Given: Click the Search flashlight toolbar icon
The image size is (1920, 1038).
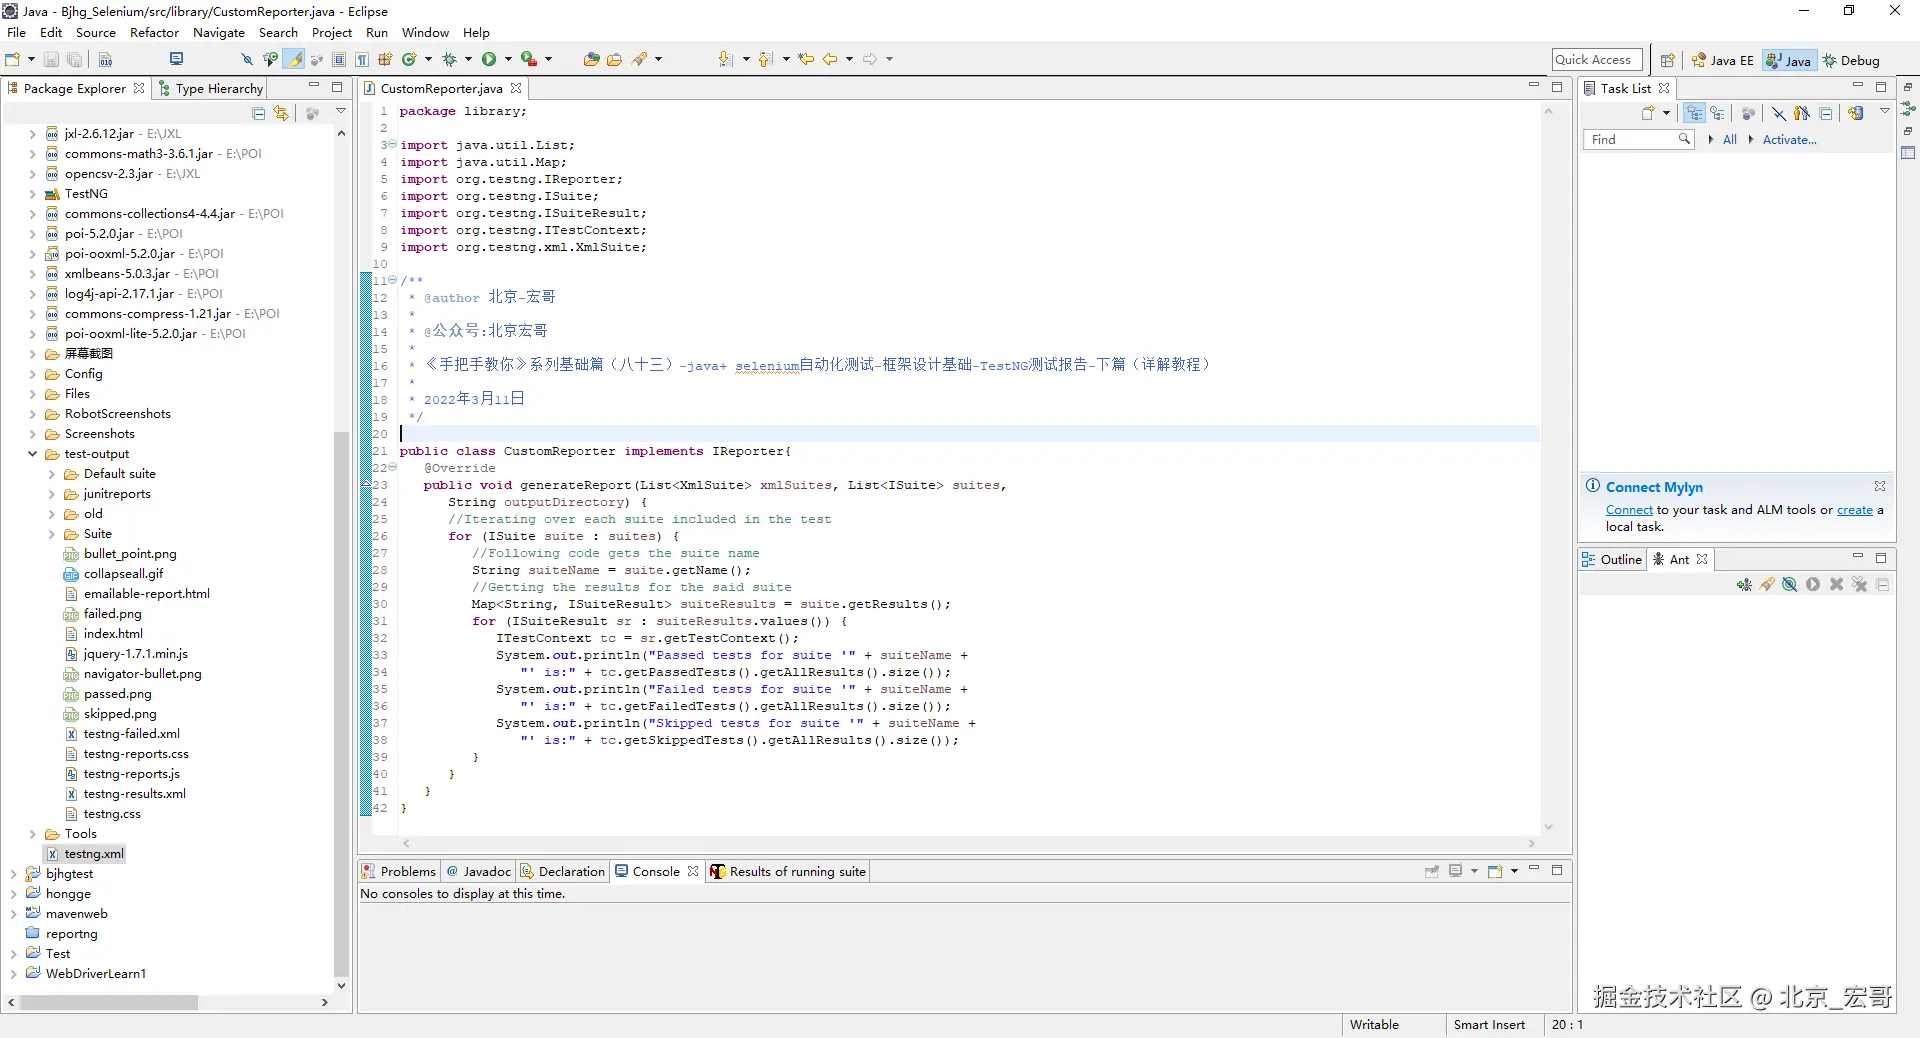Looking at the screenshot, I should [640, 60].
